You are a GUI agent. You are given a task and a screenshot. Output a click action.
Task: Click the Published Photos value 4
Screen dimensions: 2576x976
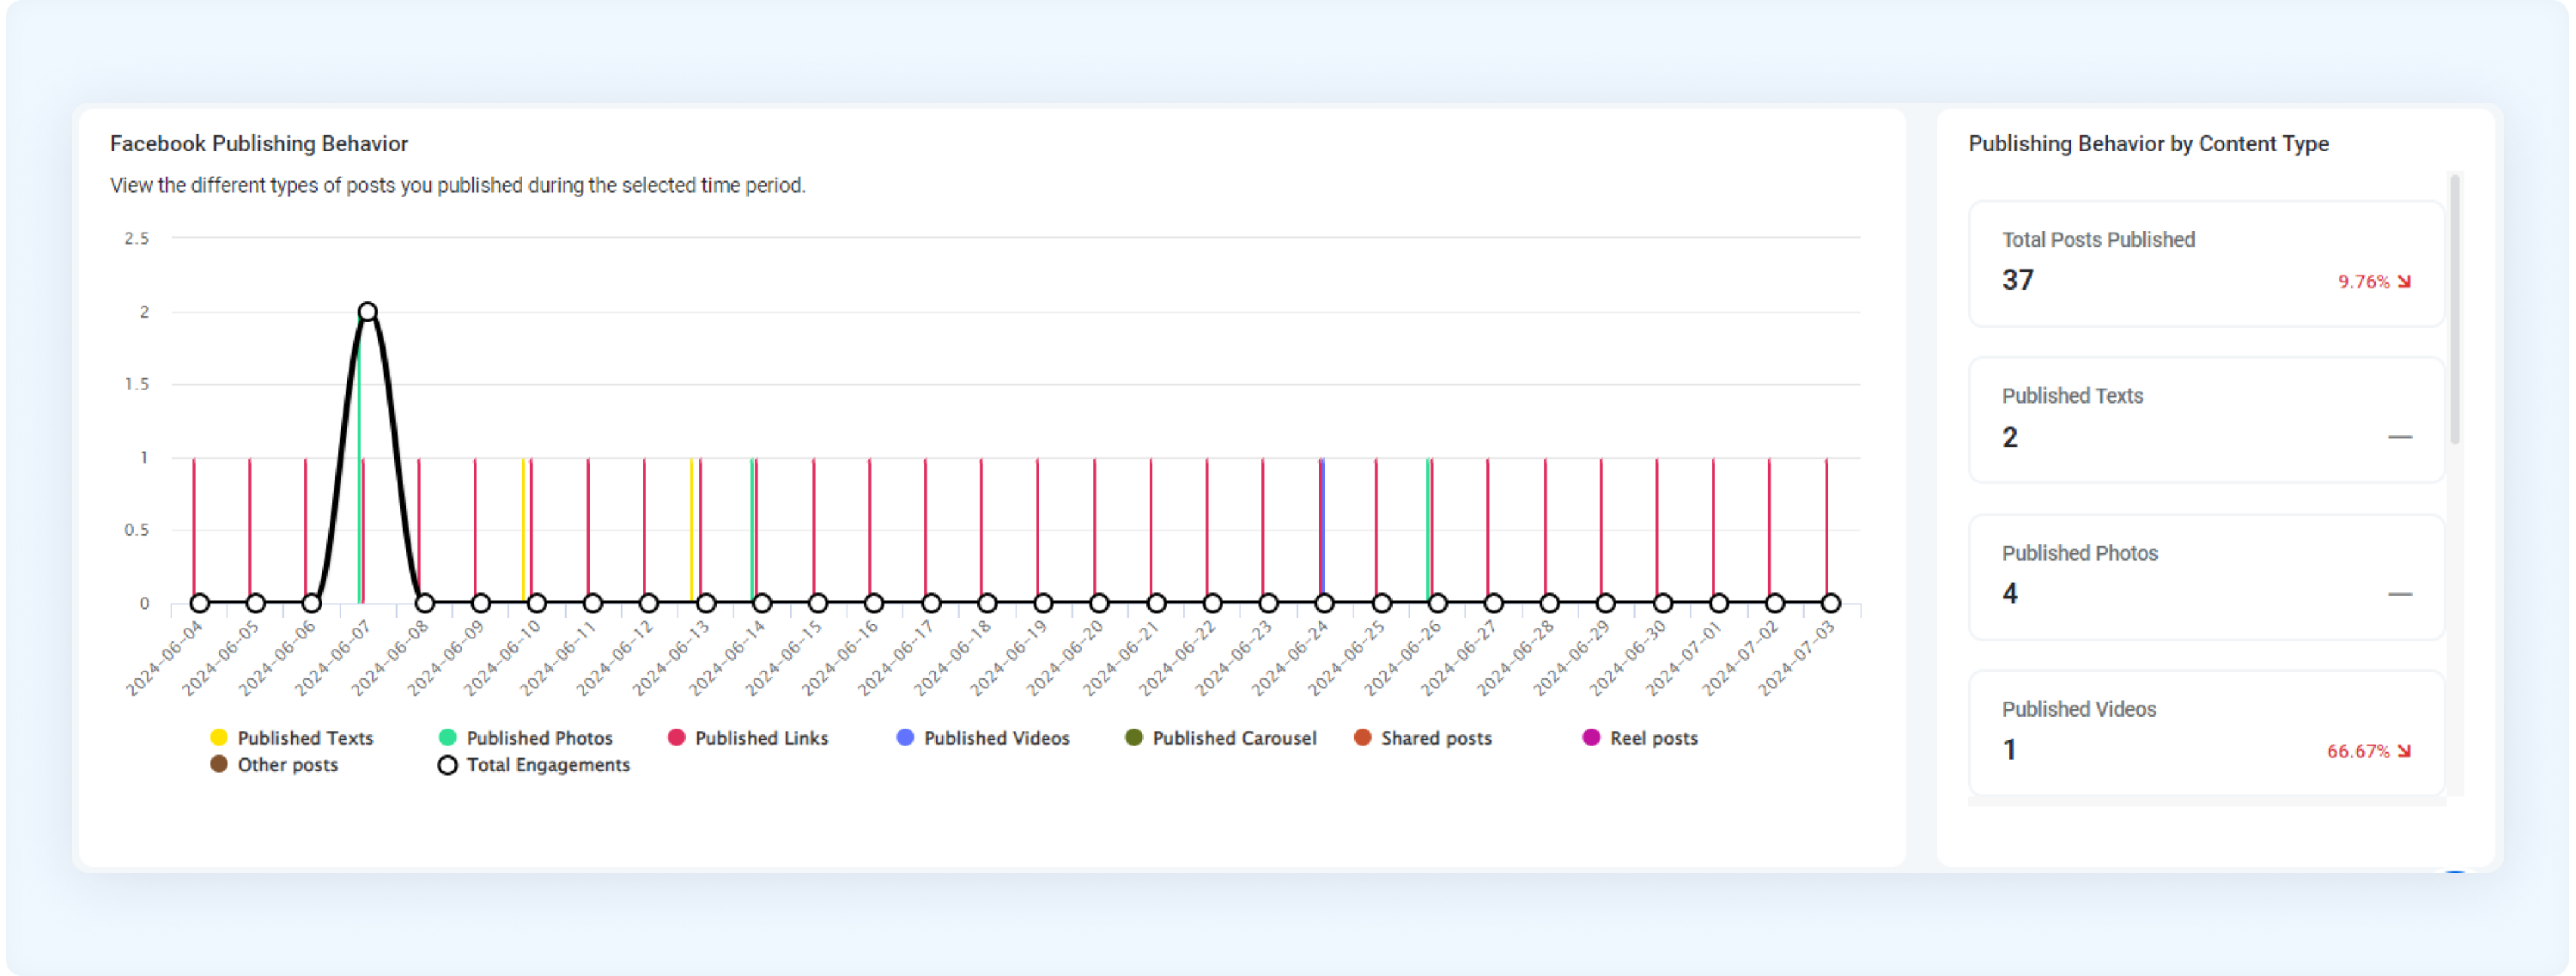(x=2010, y=594)
